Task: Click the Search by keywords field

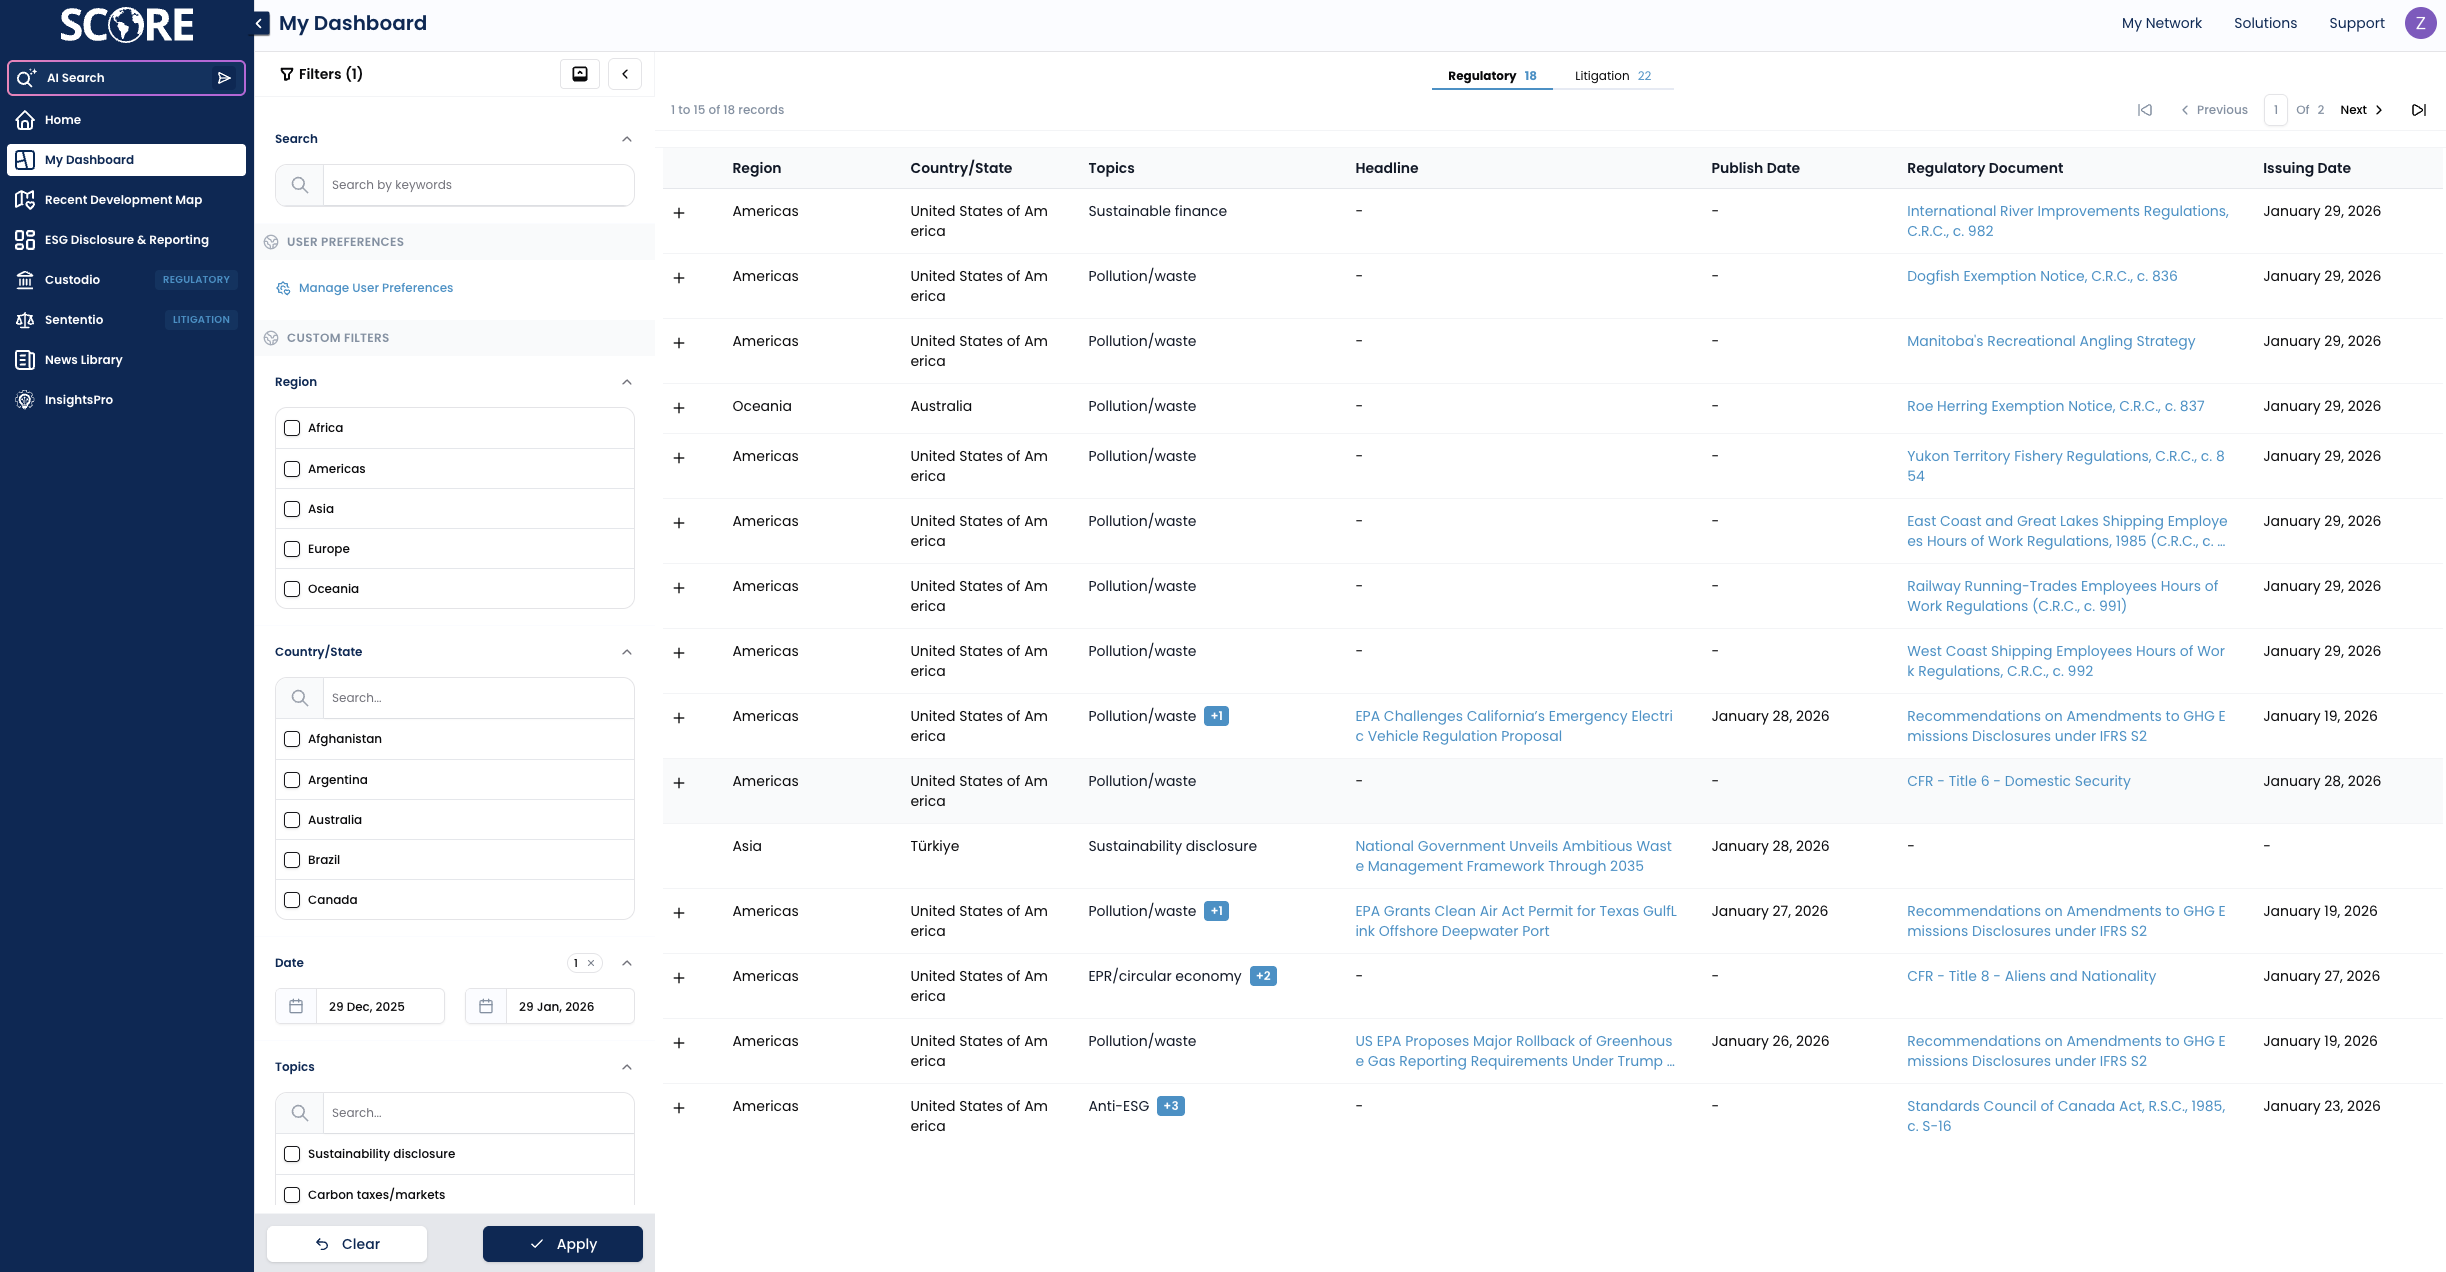Action: click(478, 185)
